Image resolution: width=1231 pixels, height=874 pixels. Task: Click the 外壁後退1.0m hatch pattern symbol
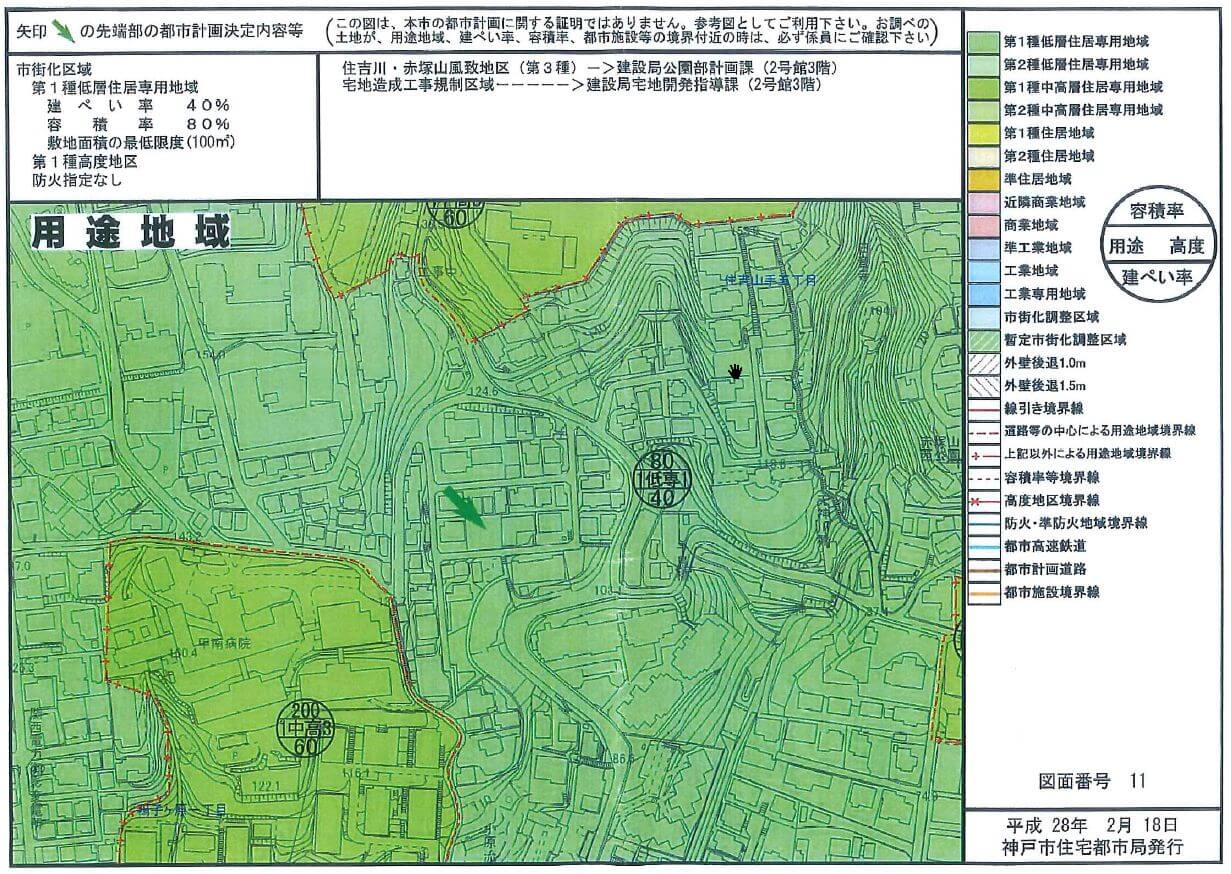[x=982, y=362]
